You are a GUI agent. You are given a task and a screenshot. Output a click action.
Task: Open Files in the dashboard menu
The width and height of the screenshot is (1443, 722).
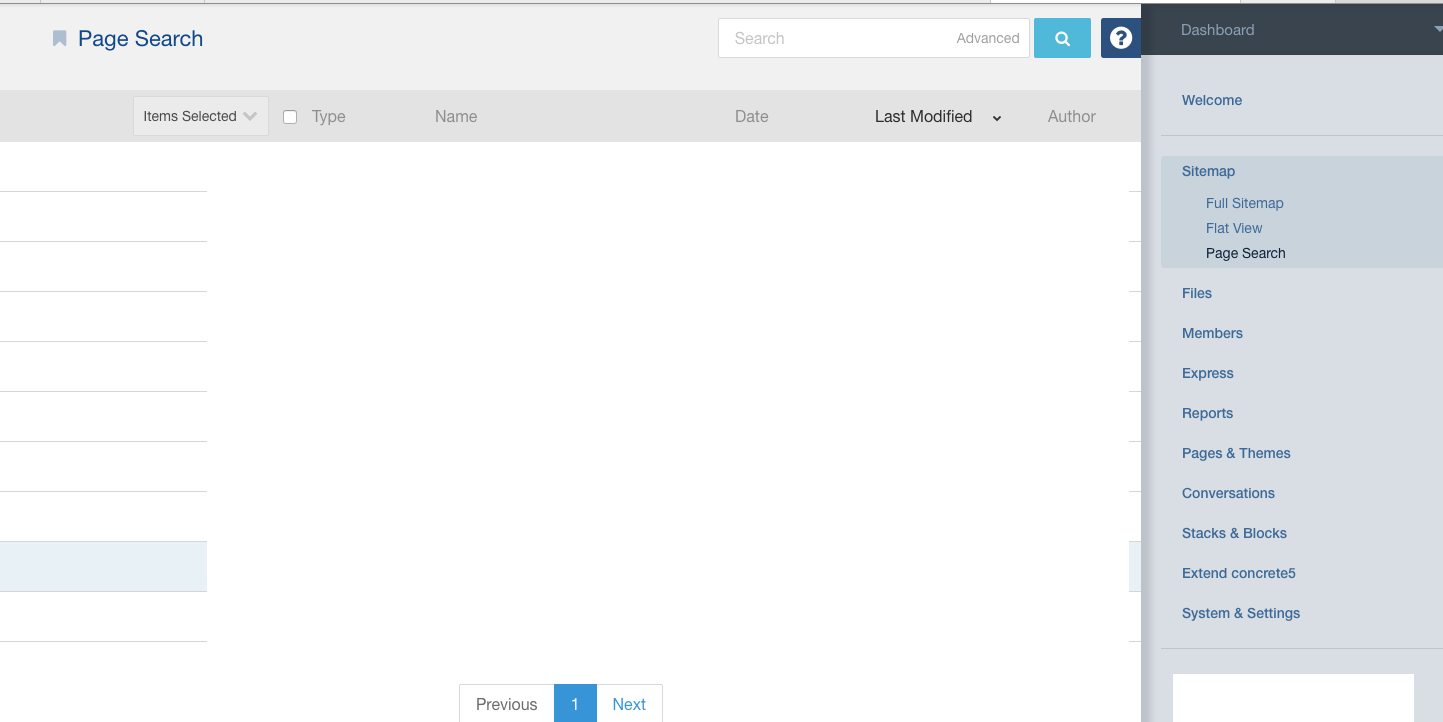tap(1197, 293)
